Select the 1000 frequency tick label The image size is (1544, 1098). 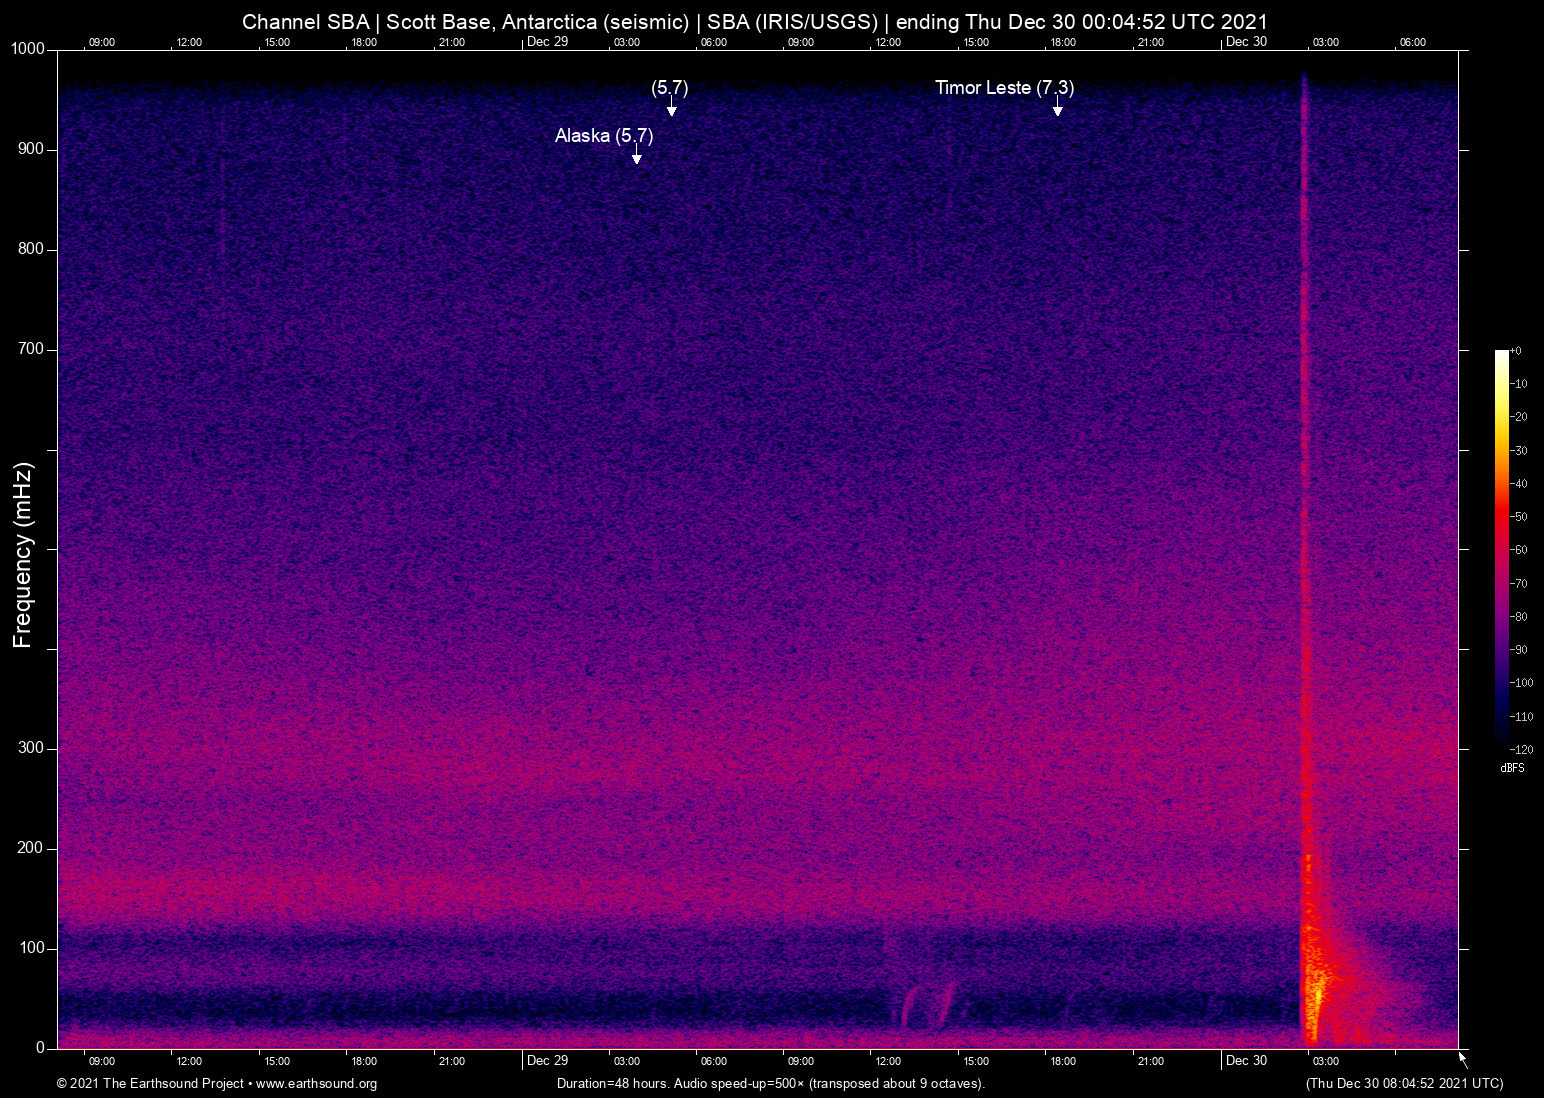tap(29, 47)
